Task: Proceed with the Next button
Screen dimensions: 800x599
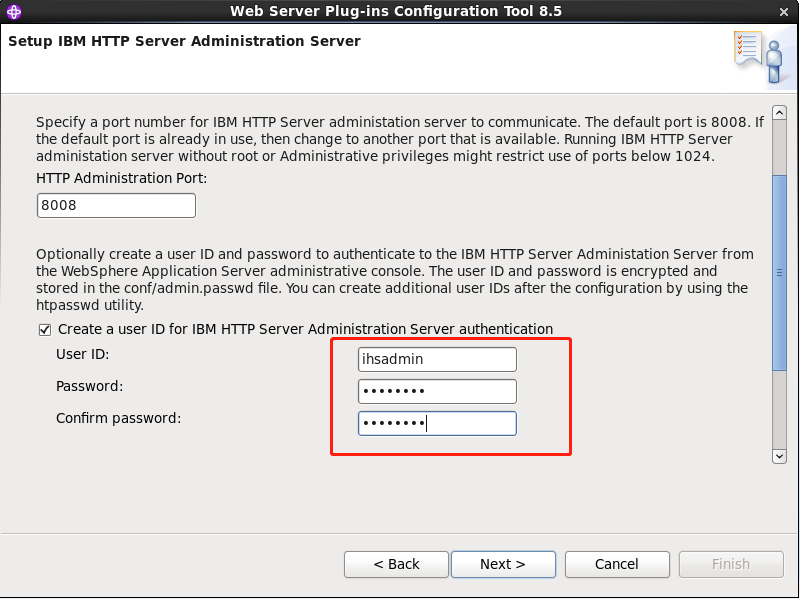Action: click(x=503, y=564)
